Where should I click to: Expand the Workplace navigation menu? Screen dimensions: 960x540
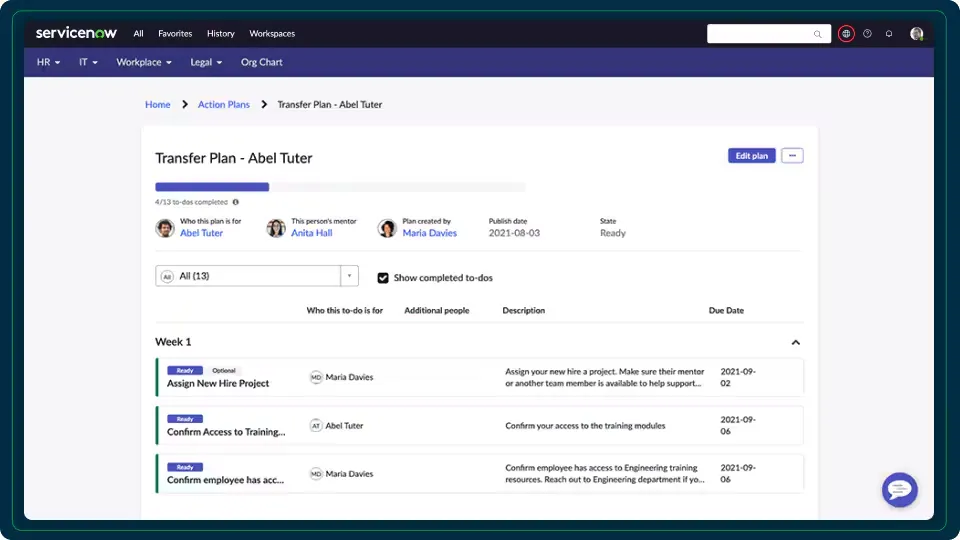[143, 62]
